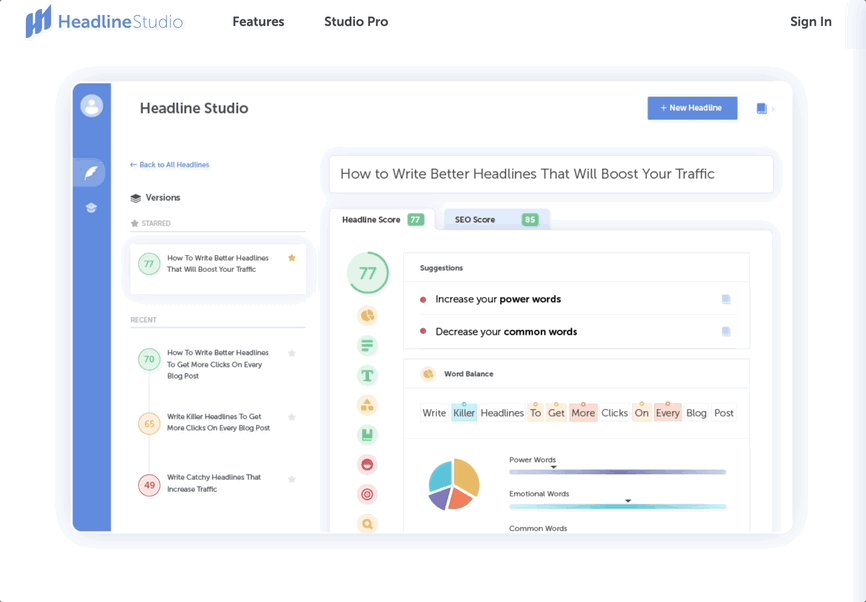Jump to word balance pie chart icon
The width and height of the screenshot is (866, 602).
click(367, 316)
